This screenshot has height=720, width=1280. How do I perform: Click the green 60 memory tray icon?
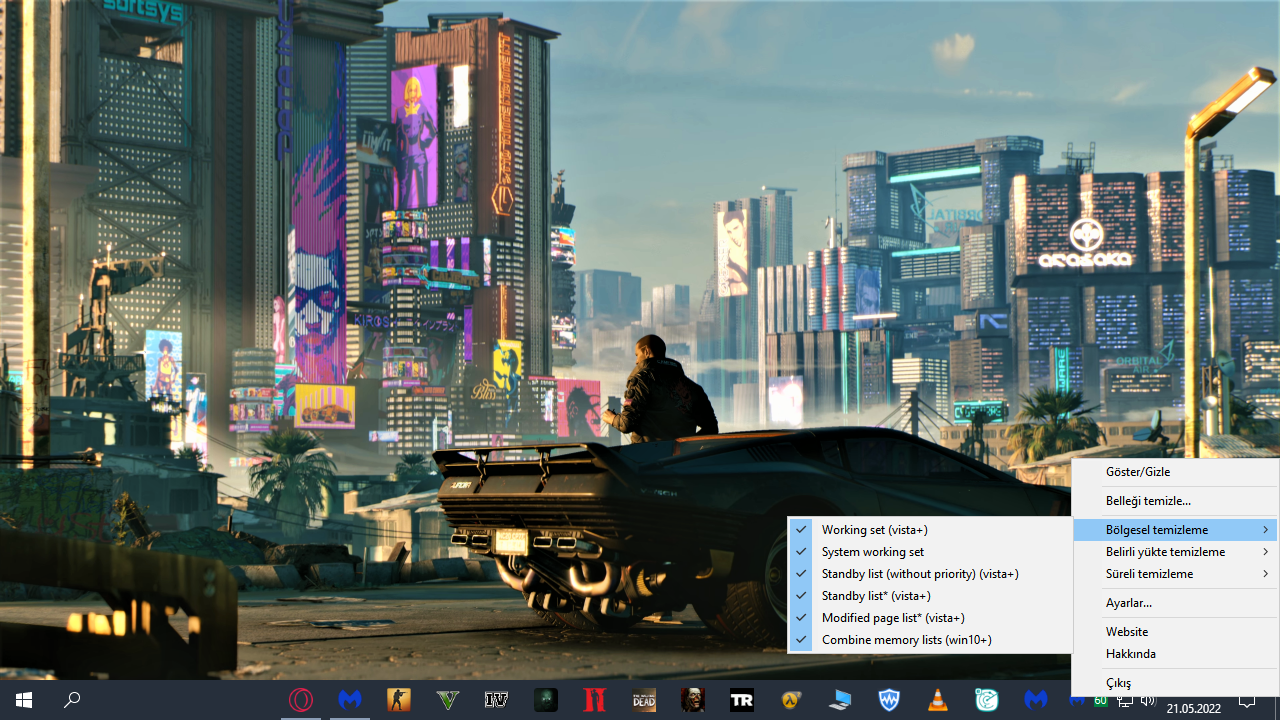tap(1100, 700)
